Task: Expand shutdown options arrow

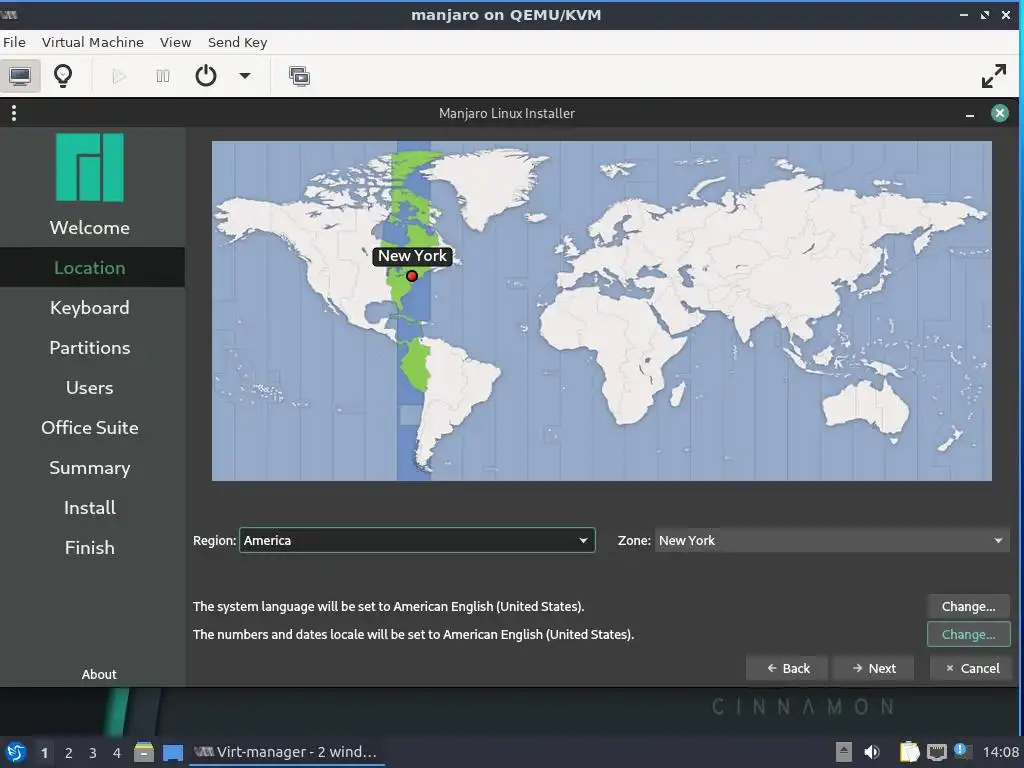Action: click(245, 76)
